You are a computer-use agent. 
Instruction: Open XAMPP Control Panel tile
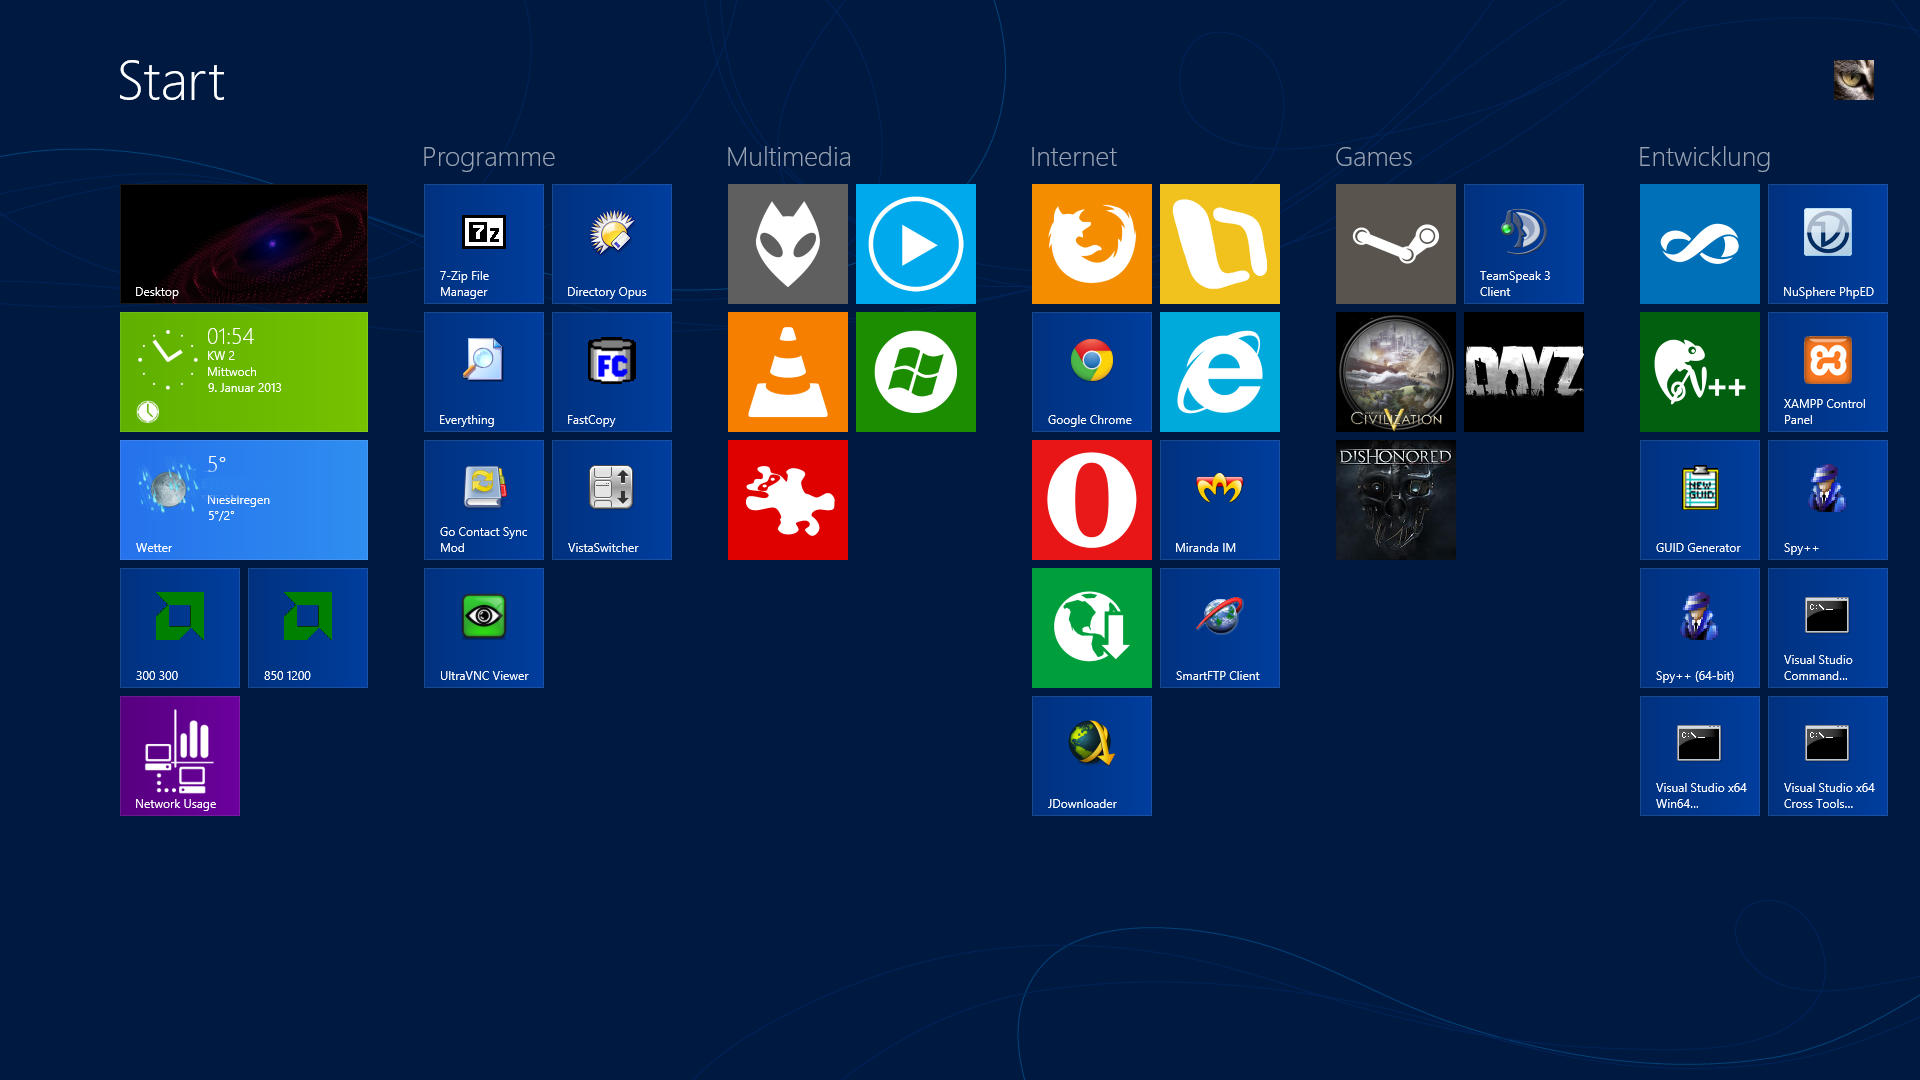(x=1827, y=372)
